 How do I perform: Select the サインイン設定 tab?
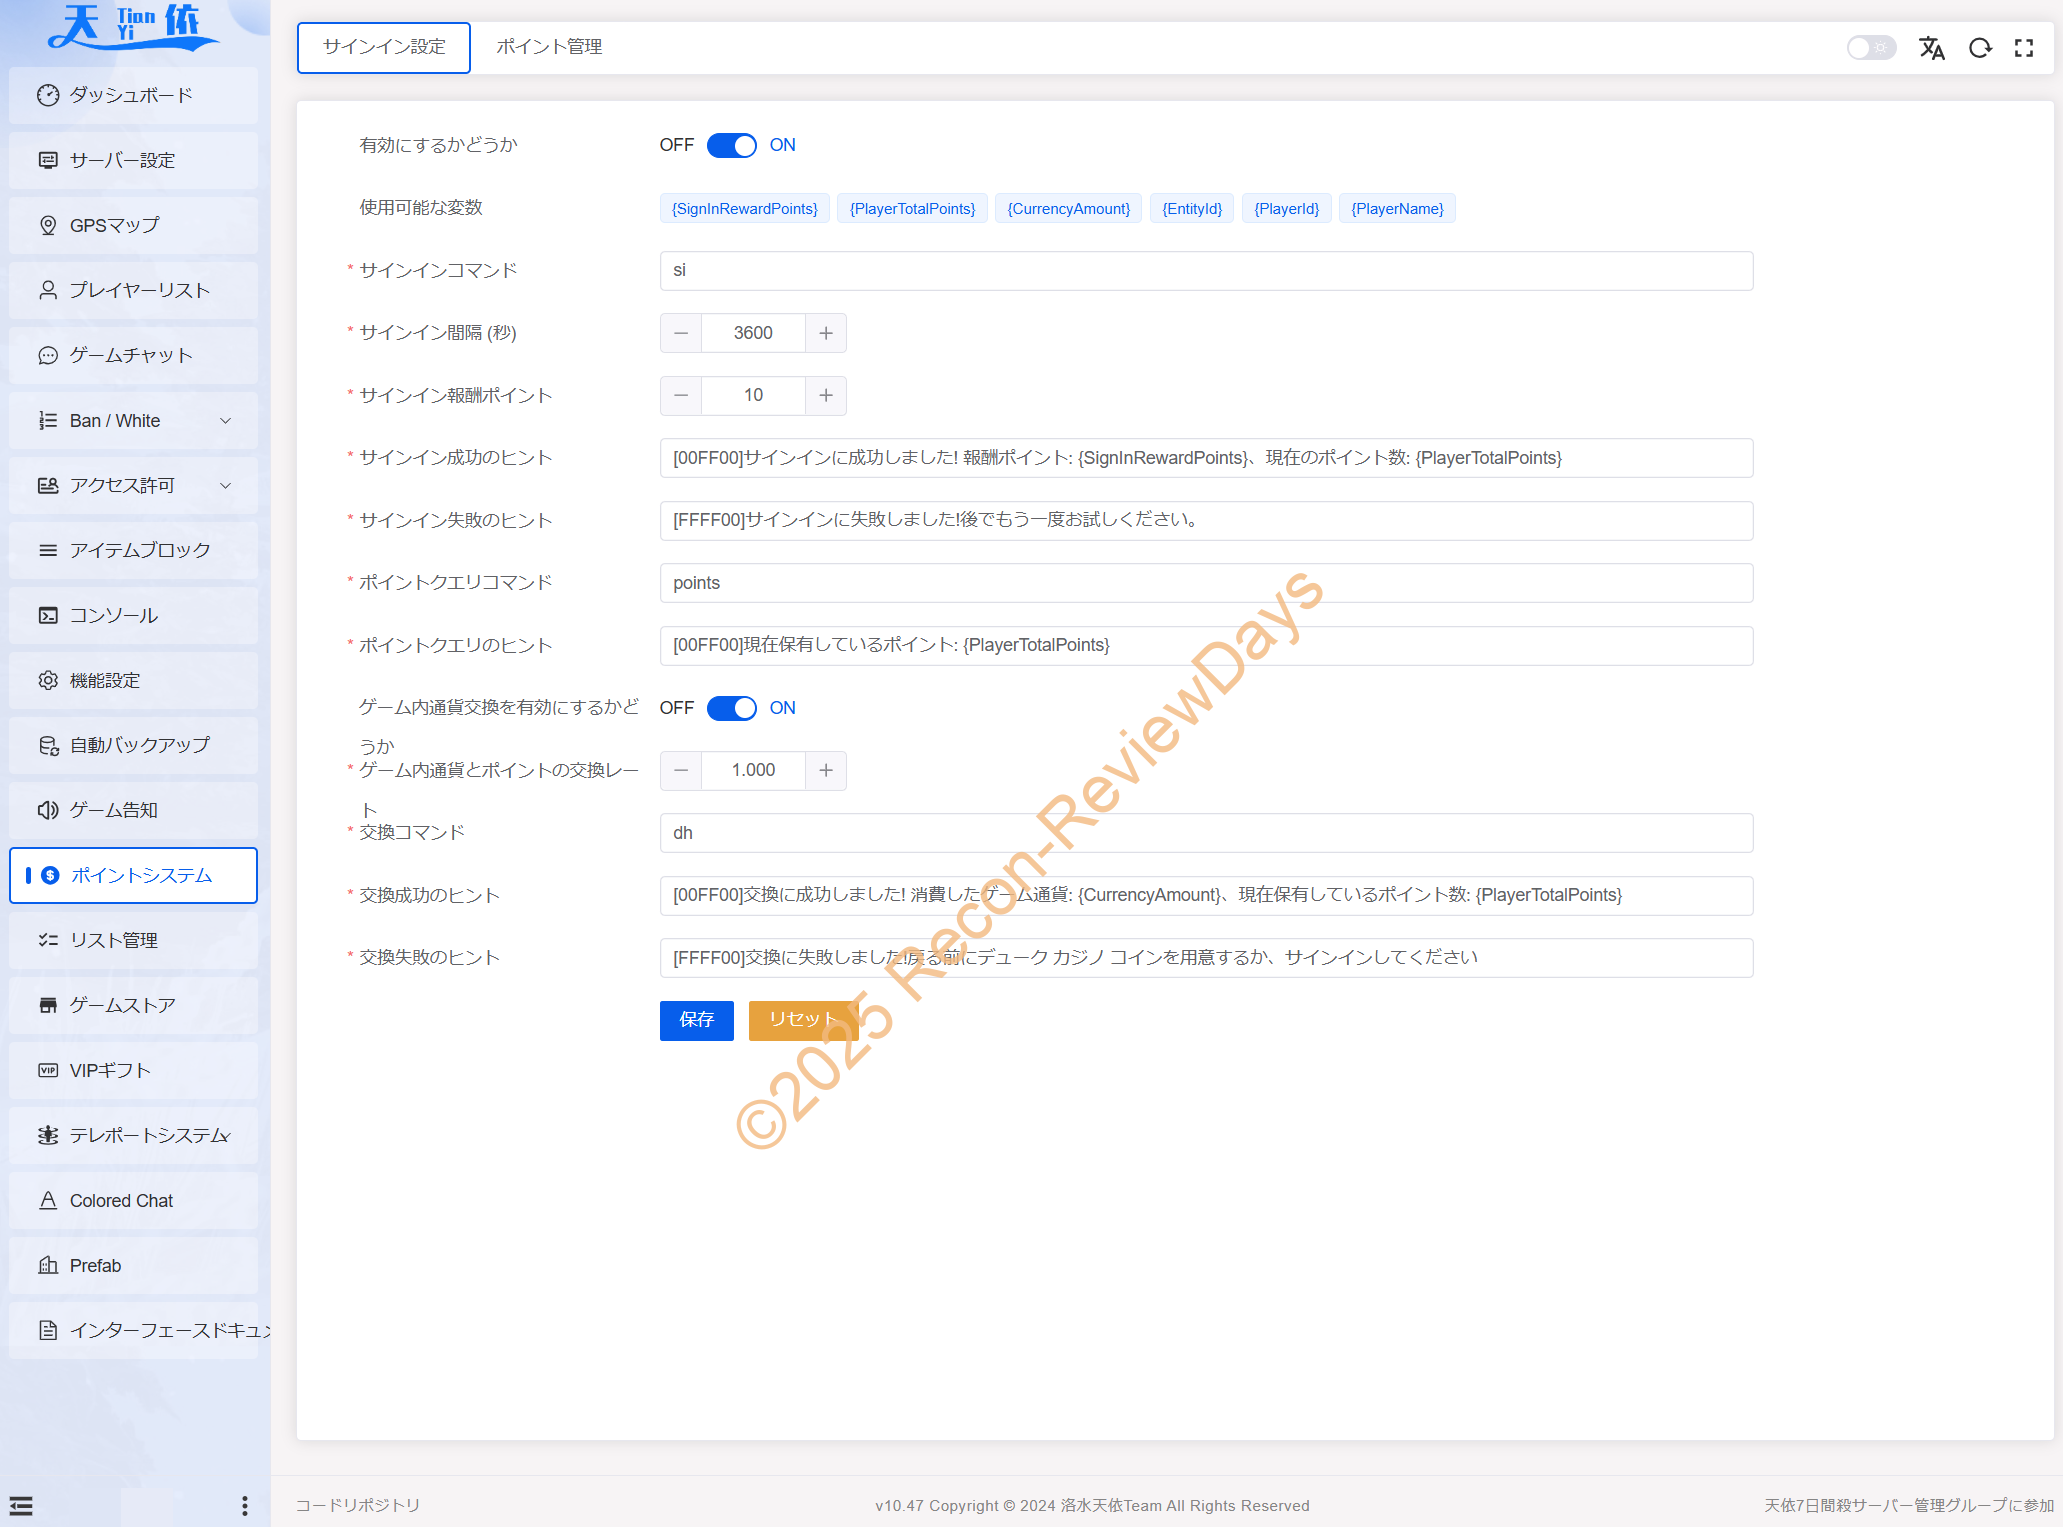(x=384, y=47)
